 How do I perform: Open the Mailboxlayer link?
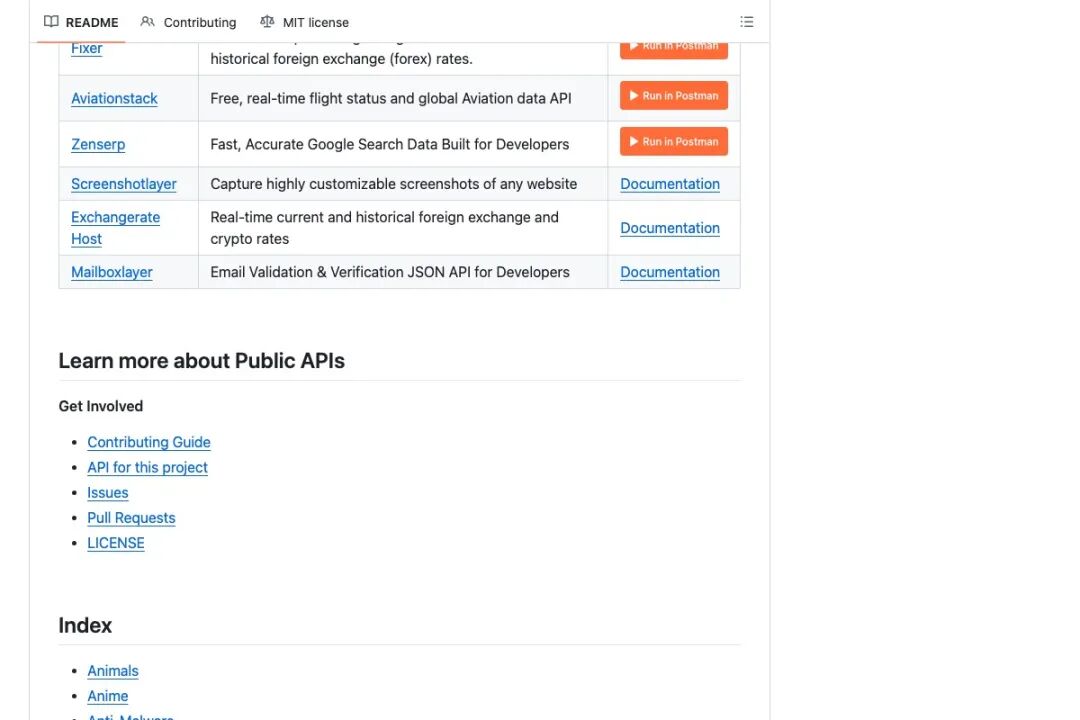(112, 272)
